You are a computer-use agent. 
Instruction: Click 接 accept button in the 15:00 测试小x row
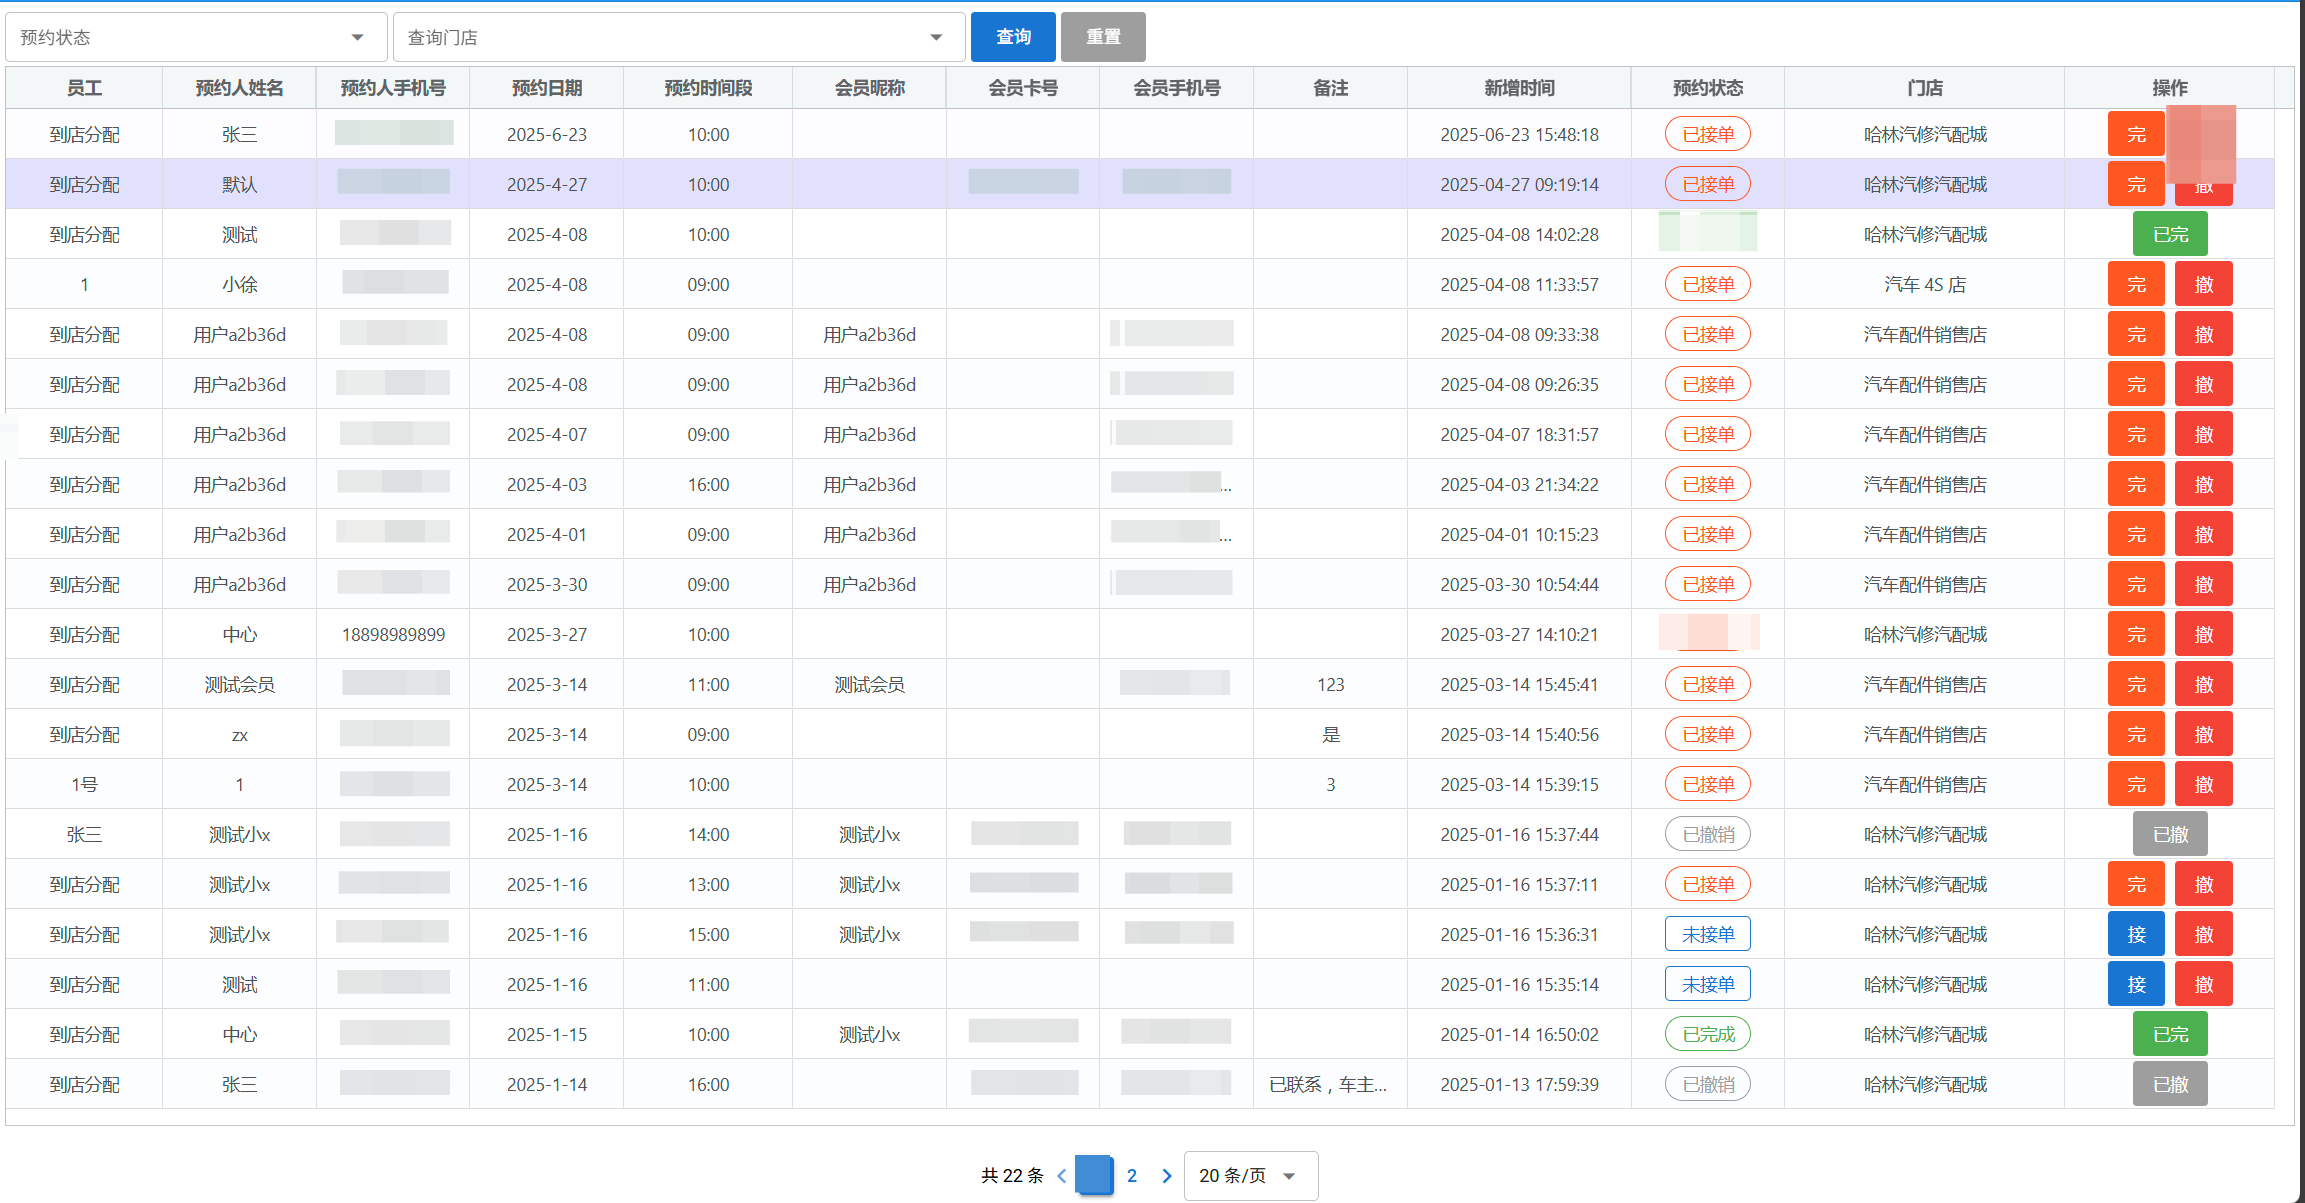[x=2136, y=934]
